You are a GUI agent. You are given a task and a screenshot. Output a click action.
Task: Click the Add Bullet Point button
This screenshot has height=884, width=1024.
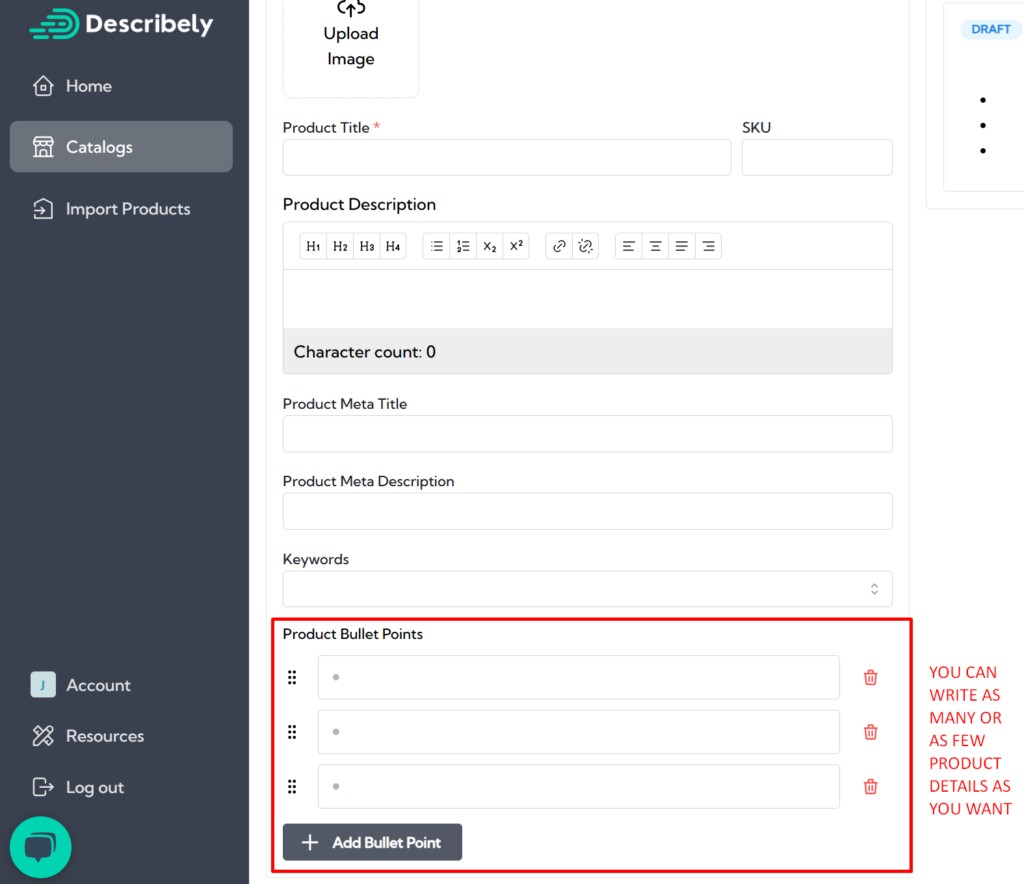[x=371, y=842]
